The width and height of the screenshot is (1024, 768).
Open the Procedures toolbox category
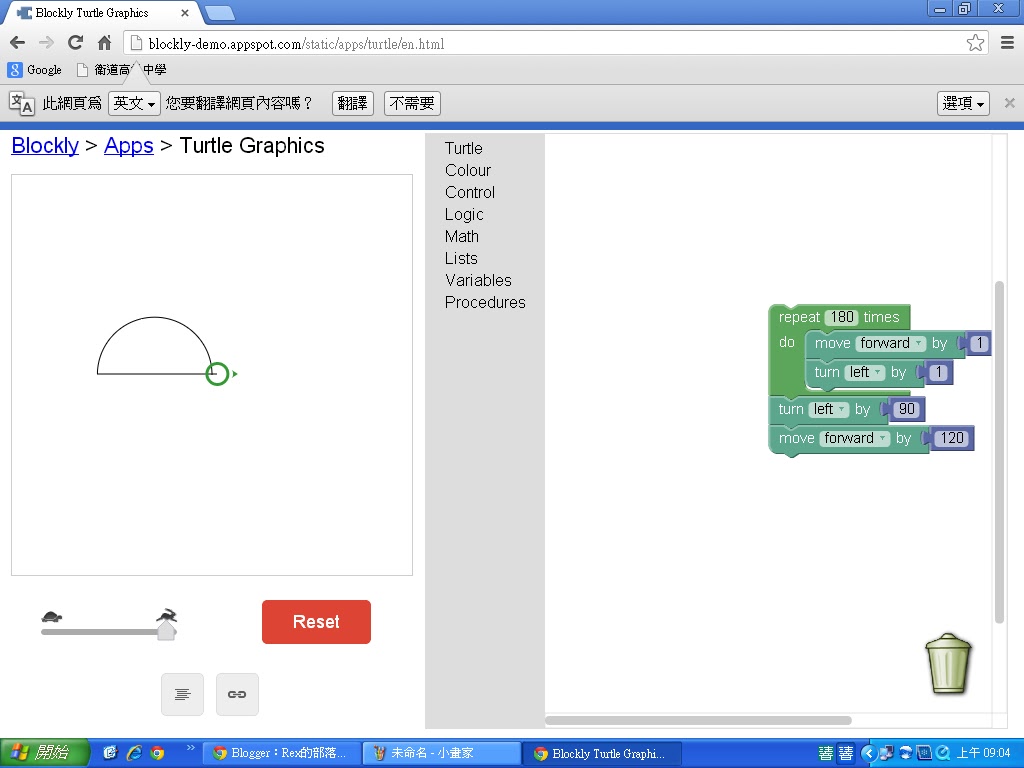485,302
